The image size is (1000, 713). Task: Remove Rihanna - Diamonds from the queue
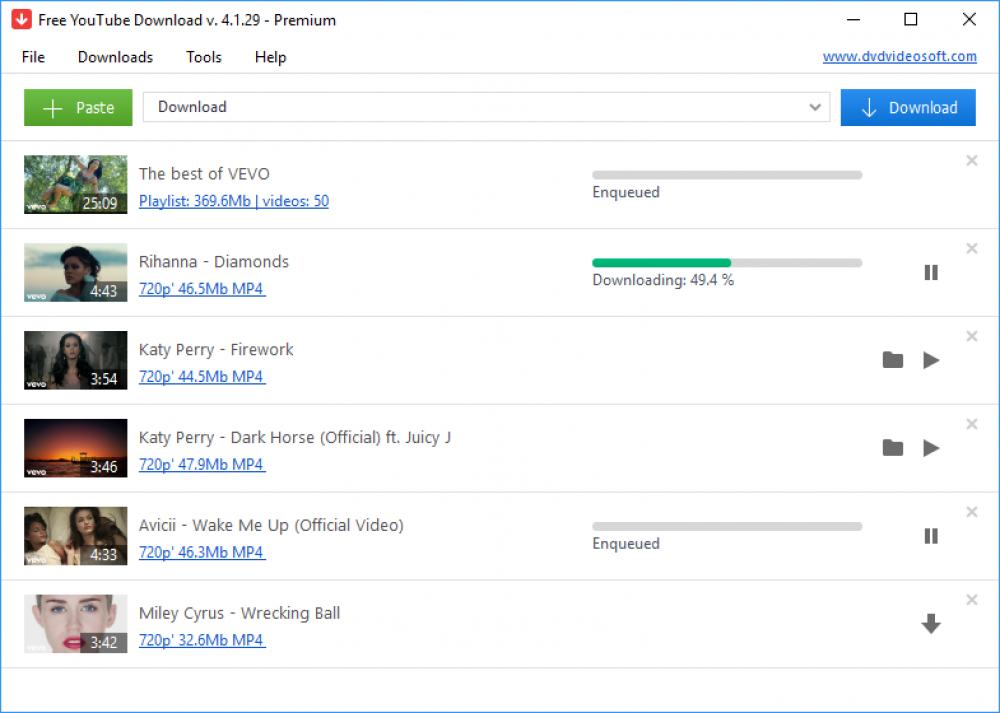tap(971, 248)
